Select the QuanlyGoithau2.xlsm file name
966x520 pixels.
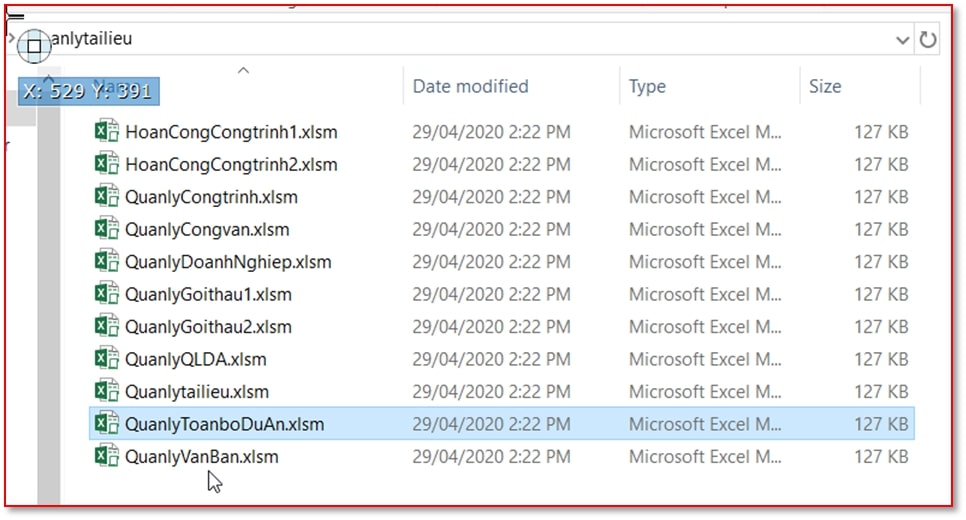point(208,327)
